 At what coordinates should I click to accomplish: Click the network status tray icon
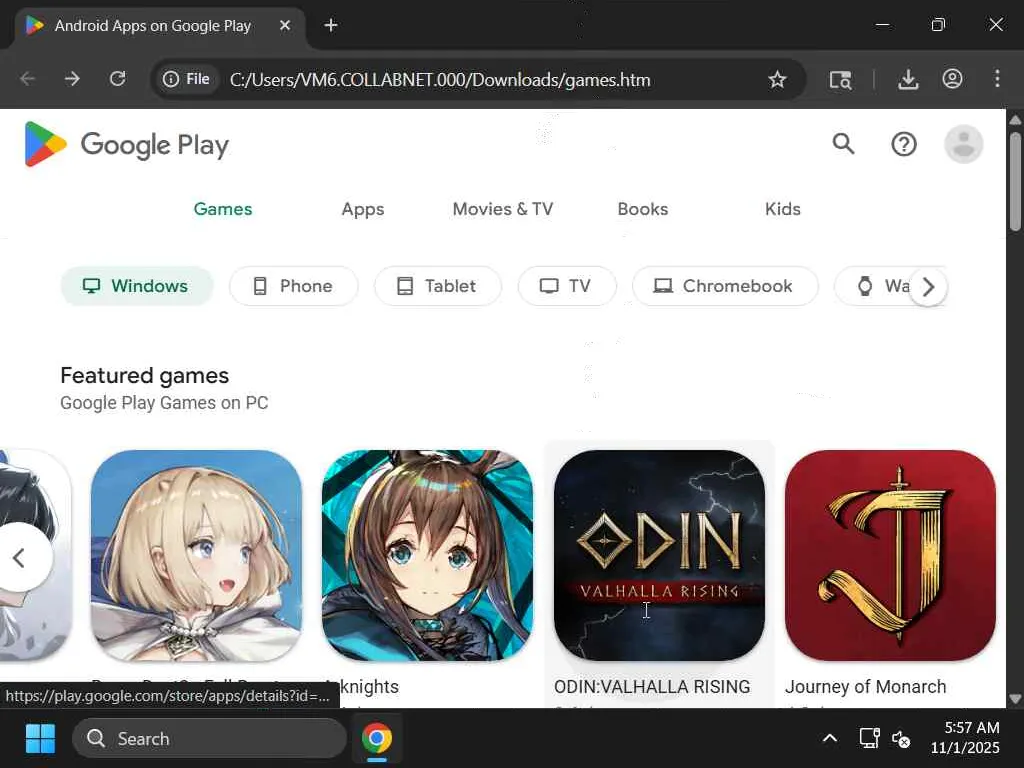(869, 739)
